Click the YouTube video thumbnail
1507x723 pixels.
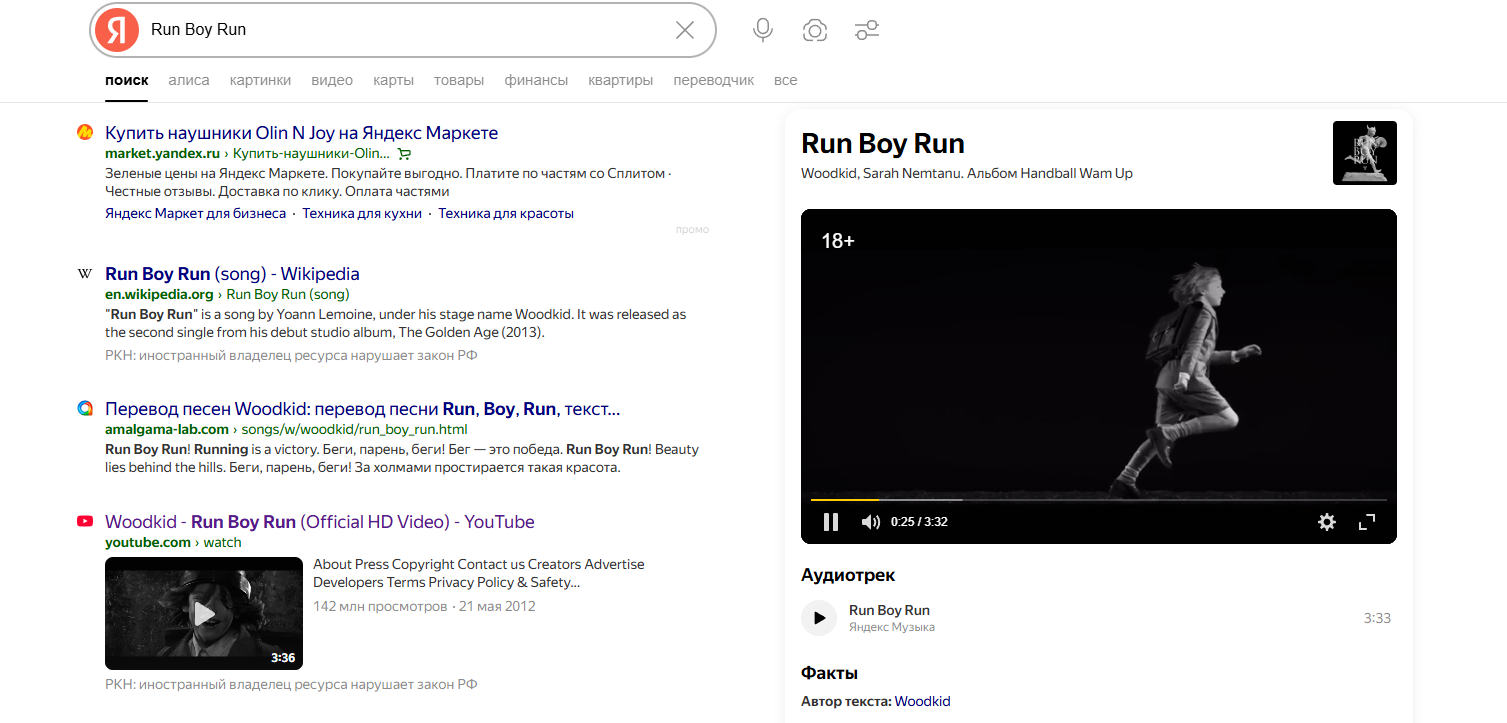[204, 613]
